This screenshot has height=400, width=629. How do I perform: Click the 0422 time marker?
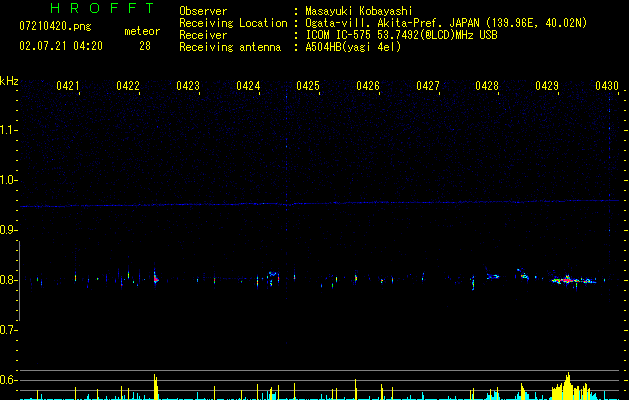[128, 86]
